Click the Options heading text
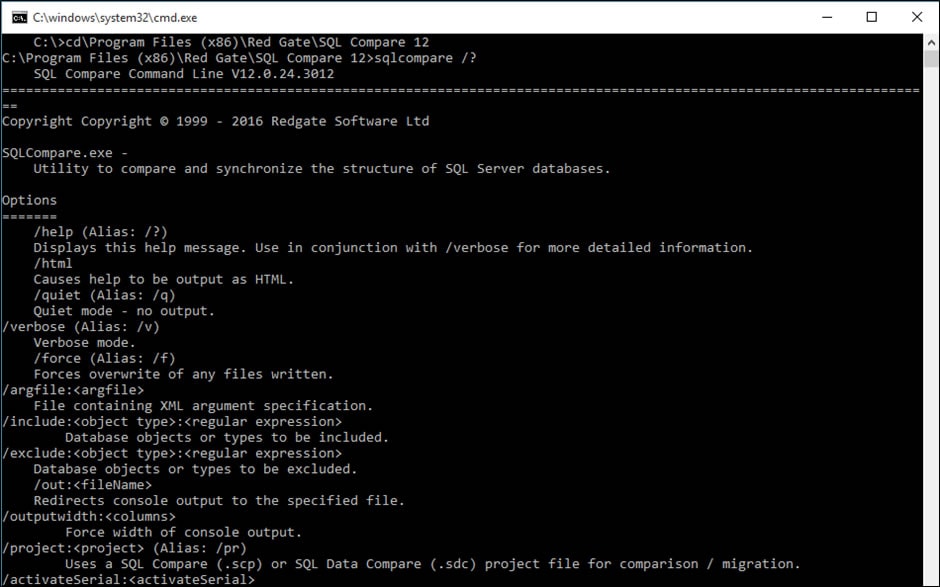940x587 pixels. click(x=29, y=200)
